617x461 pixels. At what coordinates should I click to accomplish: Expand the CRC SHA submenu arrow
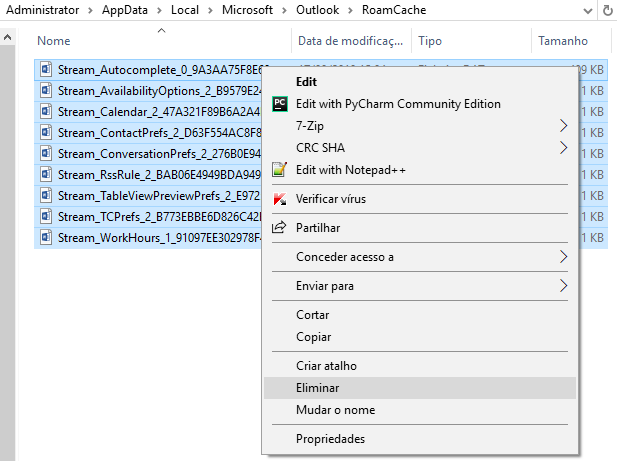point(563,148)
